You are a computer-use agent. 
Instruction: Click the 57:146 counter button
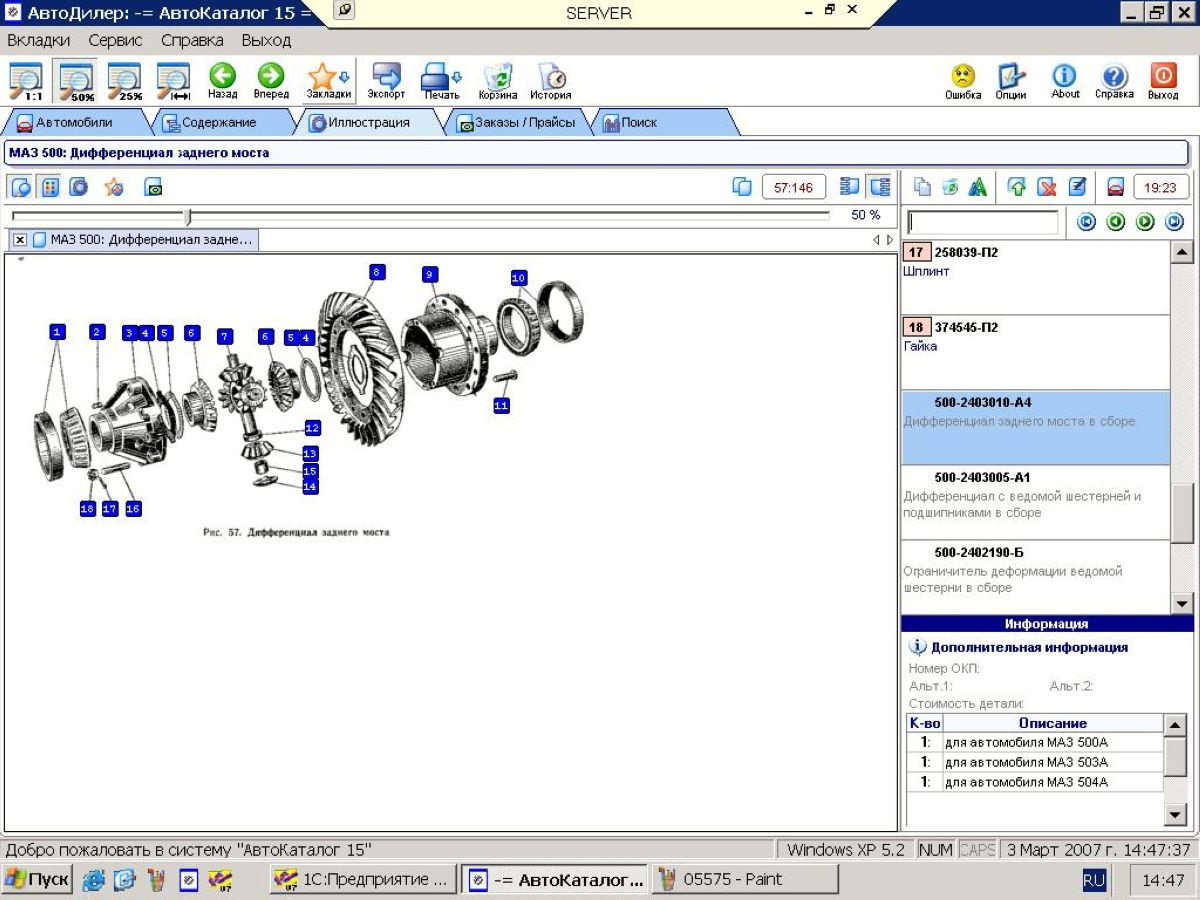[x=794, y=187]
